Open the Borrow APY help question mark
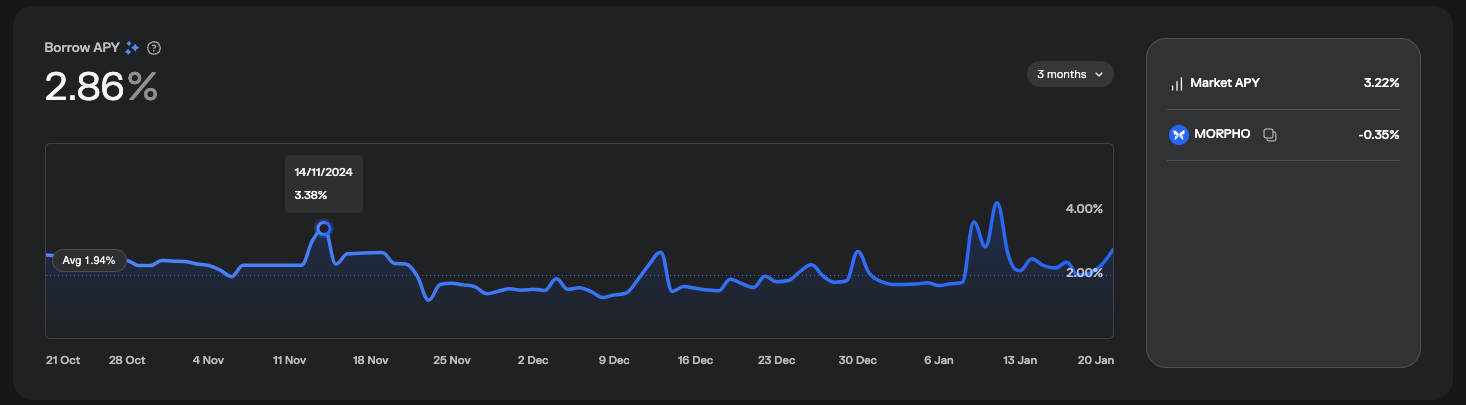 [x=154, y=48]
